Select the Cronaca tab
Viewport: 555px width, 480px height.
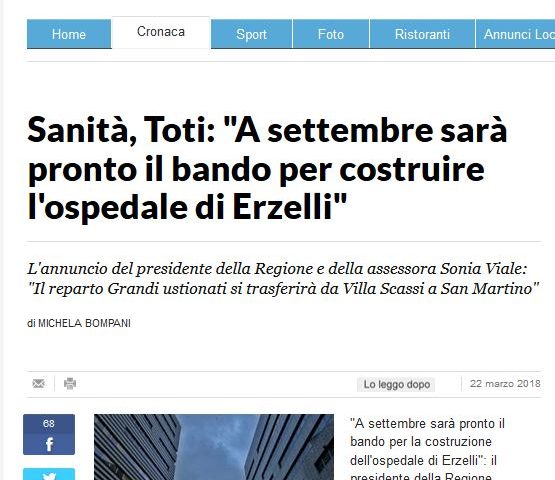pos(161,32)
